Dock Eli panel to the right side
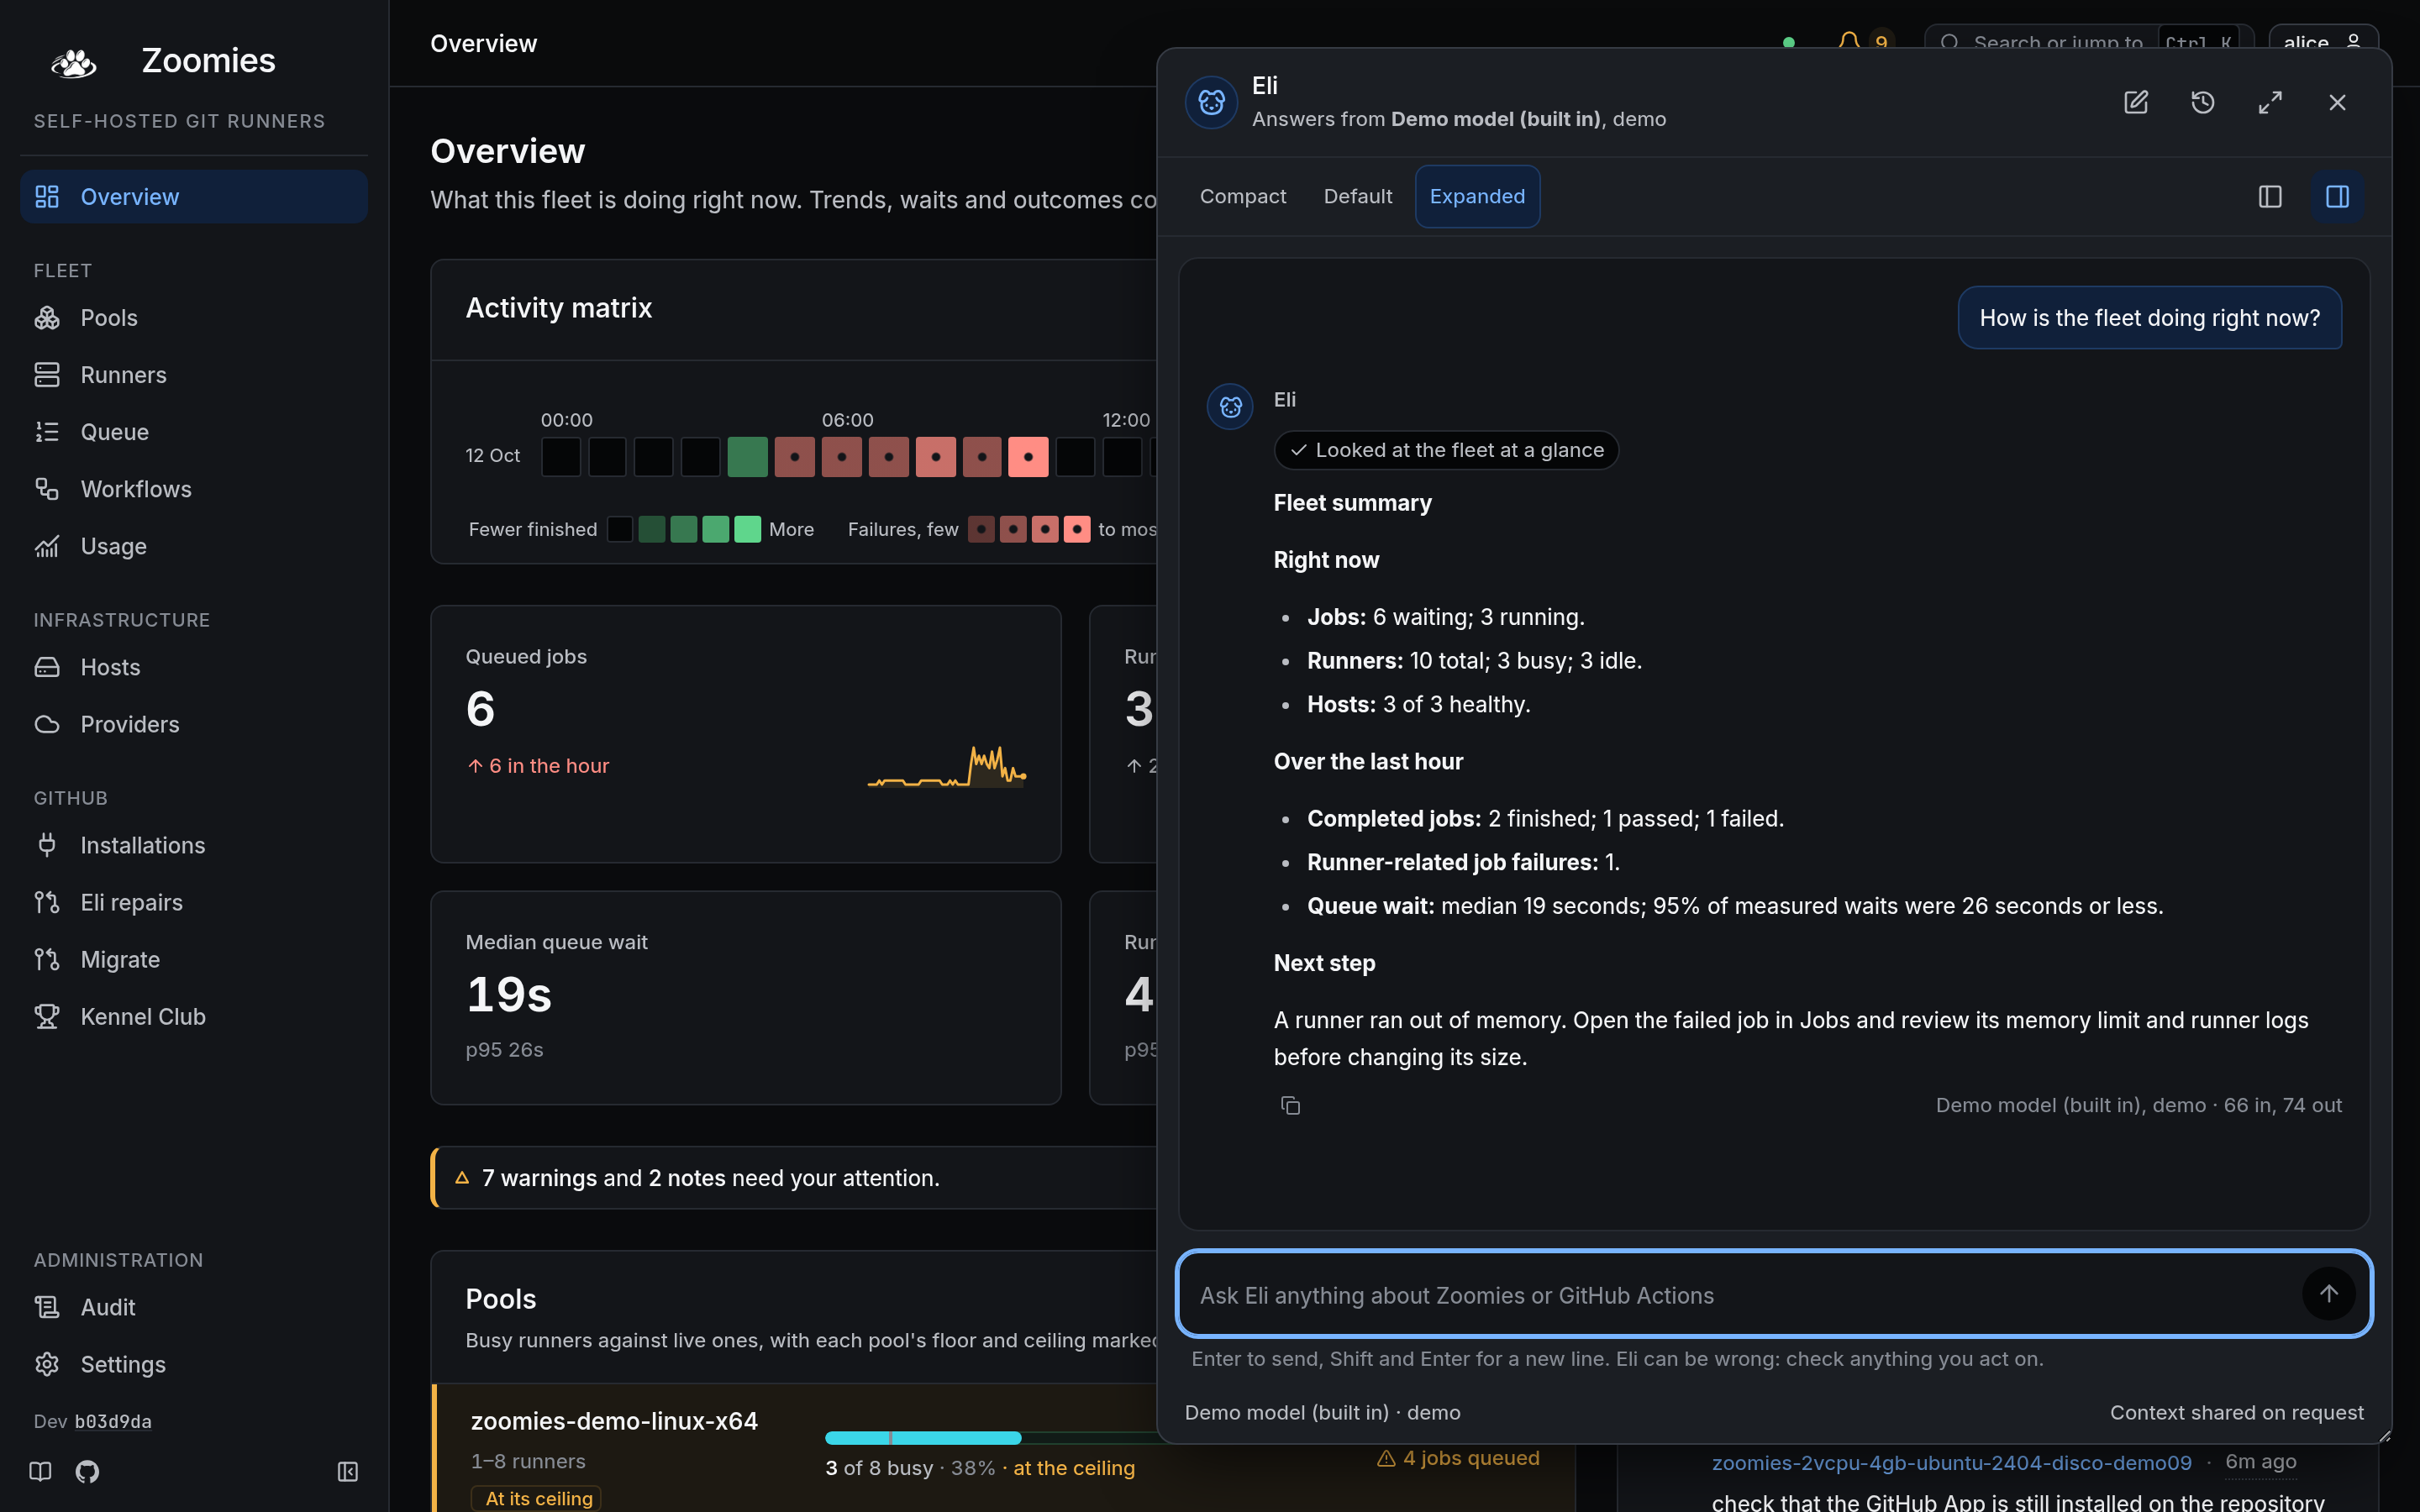This screenshot has width=2420, height=1512. tap(2337, 196)
